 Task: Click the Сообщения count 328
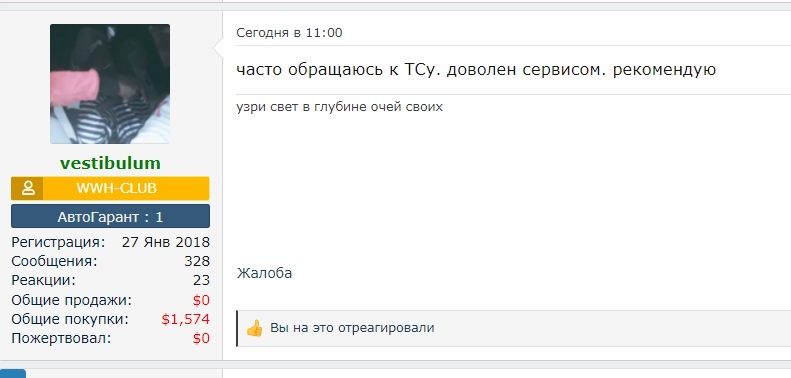pyautogui.click(x=197, y=261)
